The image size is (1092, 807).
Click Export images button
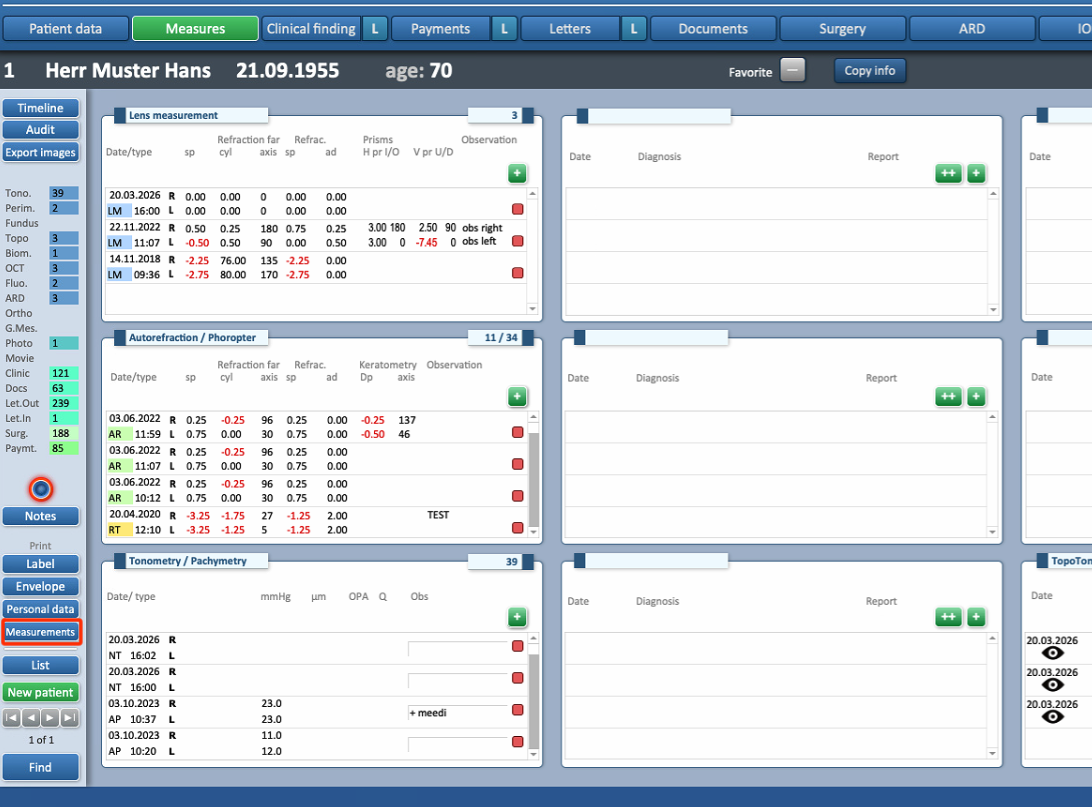40,152
